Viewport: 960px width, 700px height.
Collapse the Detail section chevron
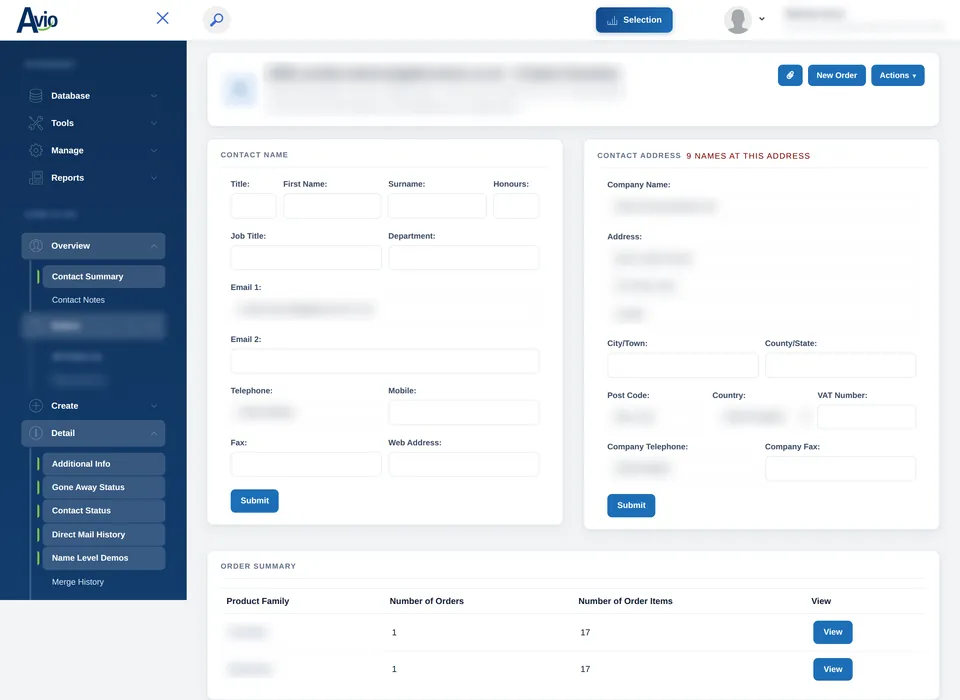(x=154, y=434)
